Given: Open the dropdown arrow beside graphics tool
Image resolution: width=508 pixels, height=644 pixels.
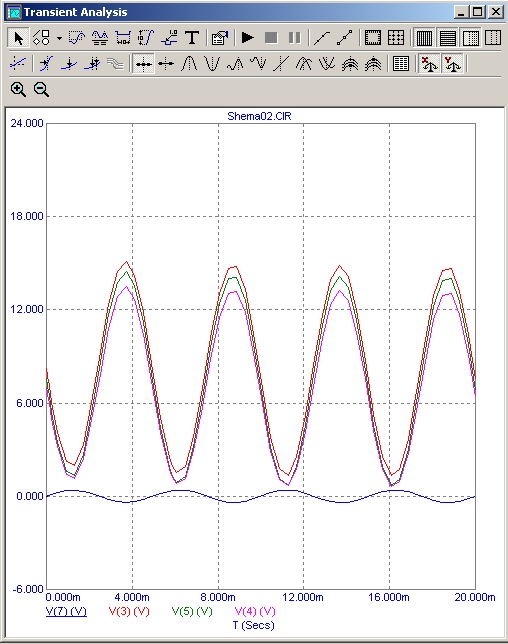Looking at the screenshot, I should (60, 38).
